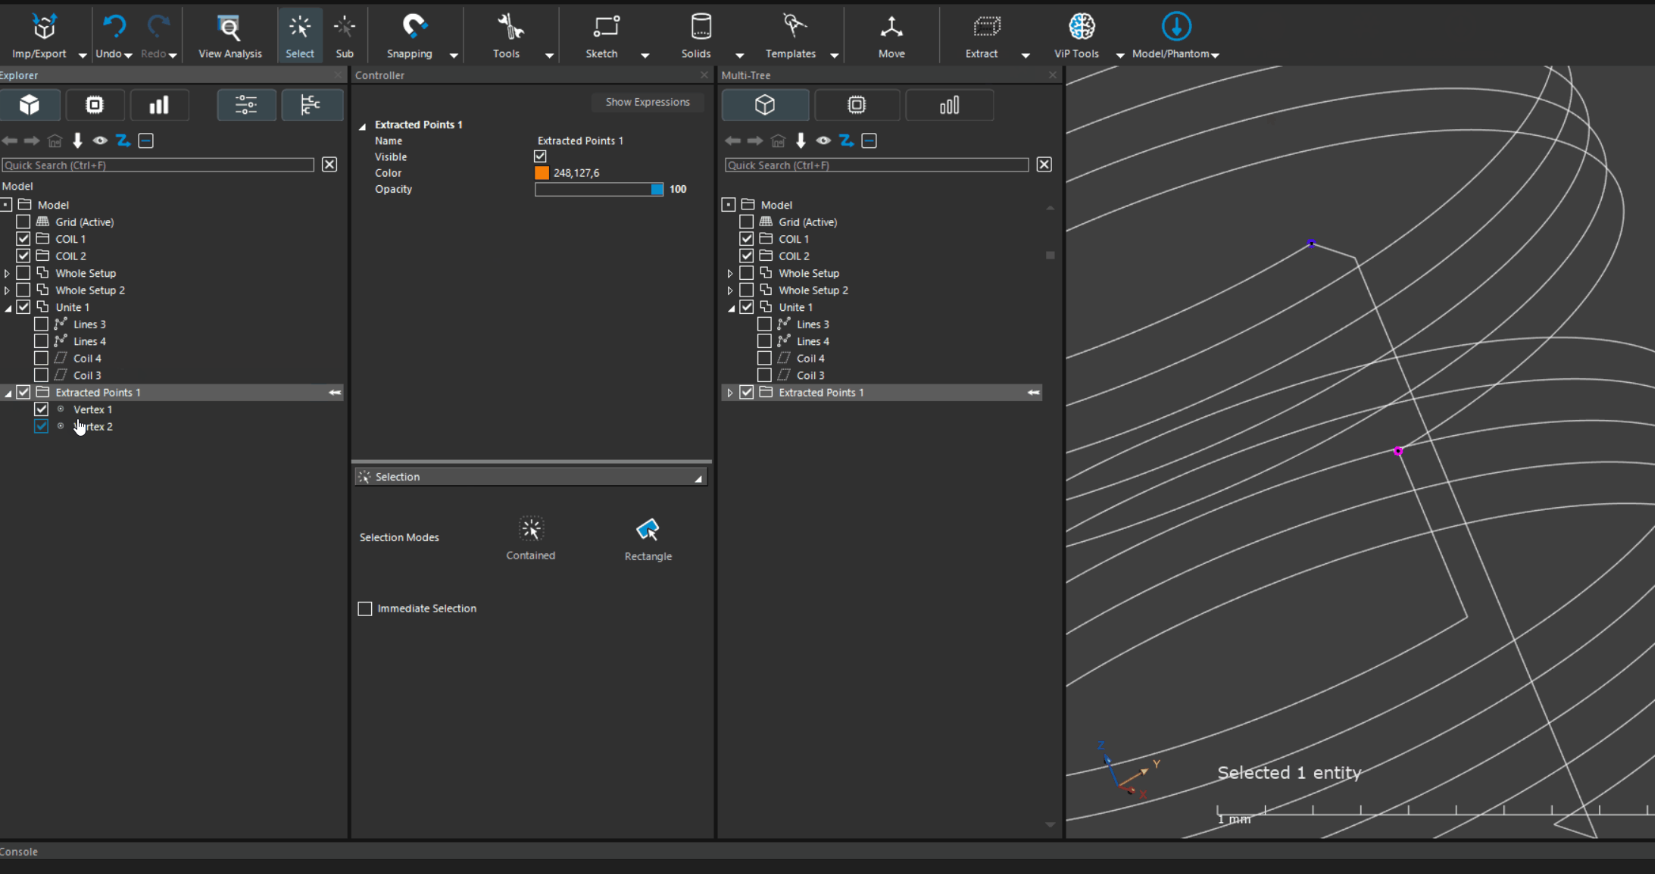This screenshot has height=874, width=1655.
Task: Switch to Multi-Tree simulation tab
Action: (856, 105)
